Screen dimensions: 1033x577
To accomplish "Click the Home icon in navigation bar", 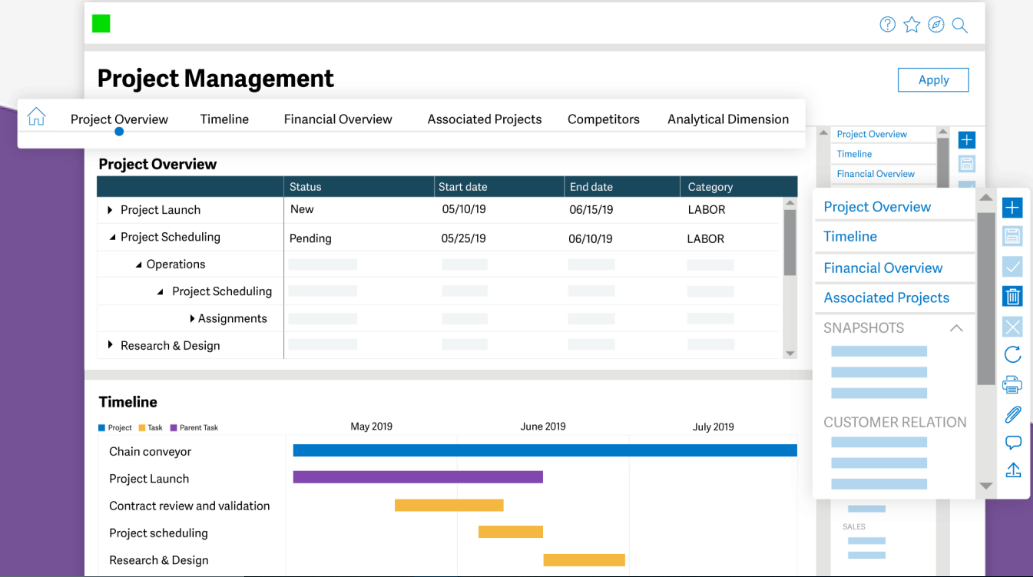I will click(36, 117).
